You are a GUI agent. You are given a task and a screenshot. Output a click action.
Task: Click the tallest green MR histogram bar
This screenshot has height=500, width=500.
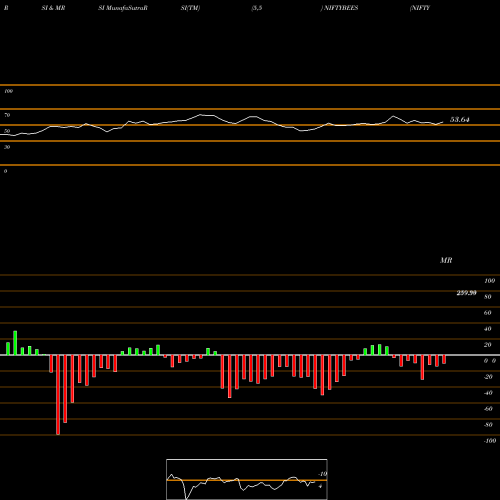click(x=15, y=343)
